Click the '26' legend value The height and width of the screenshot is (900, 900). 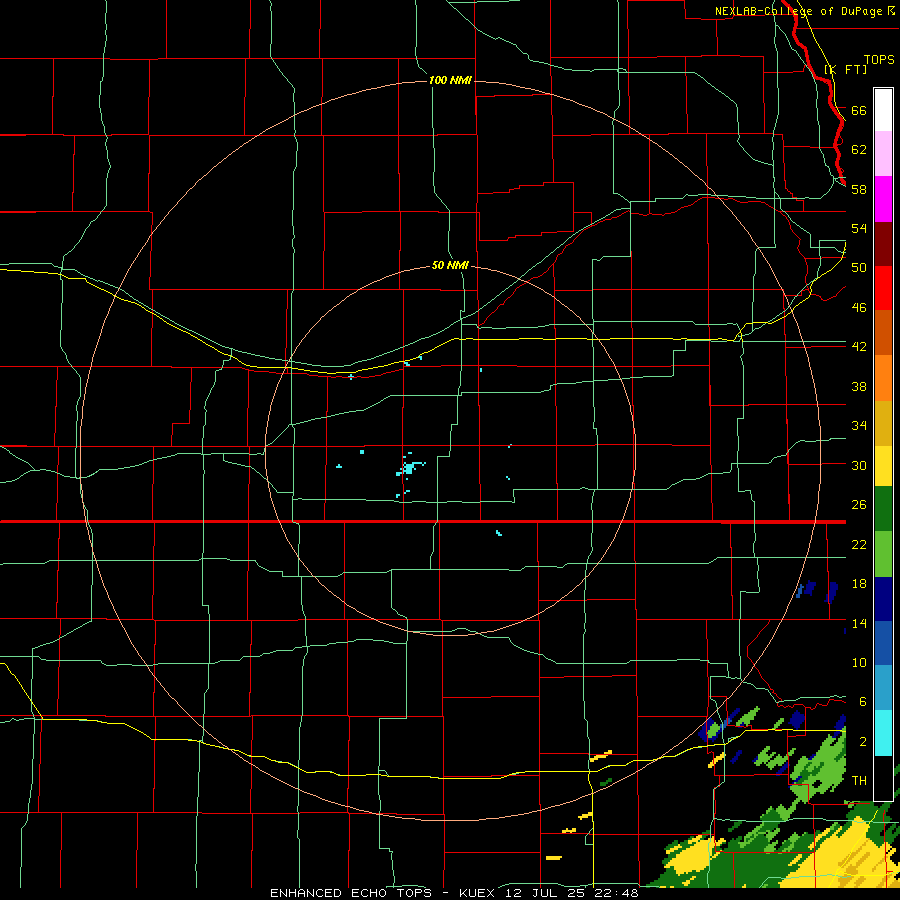coord(859,505)
